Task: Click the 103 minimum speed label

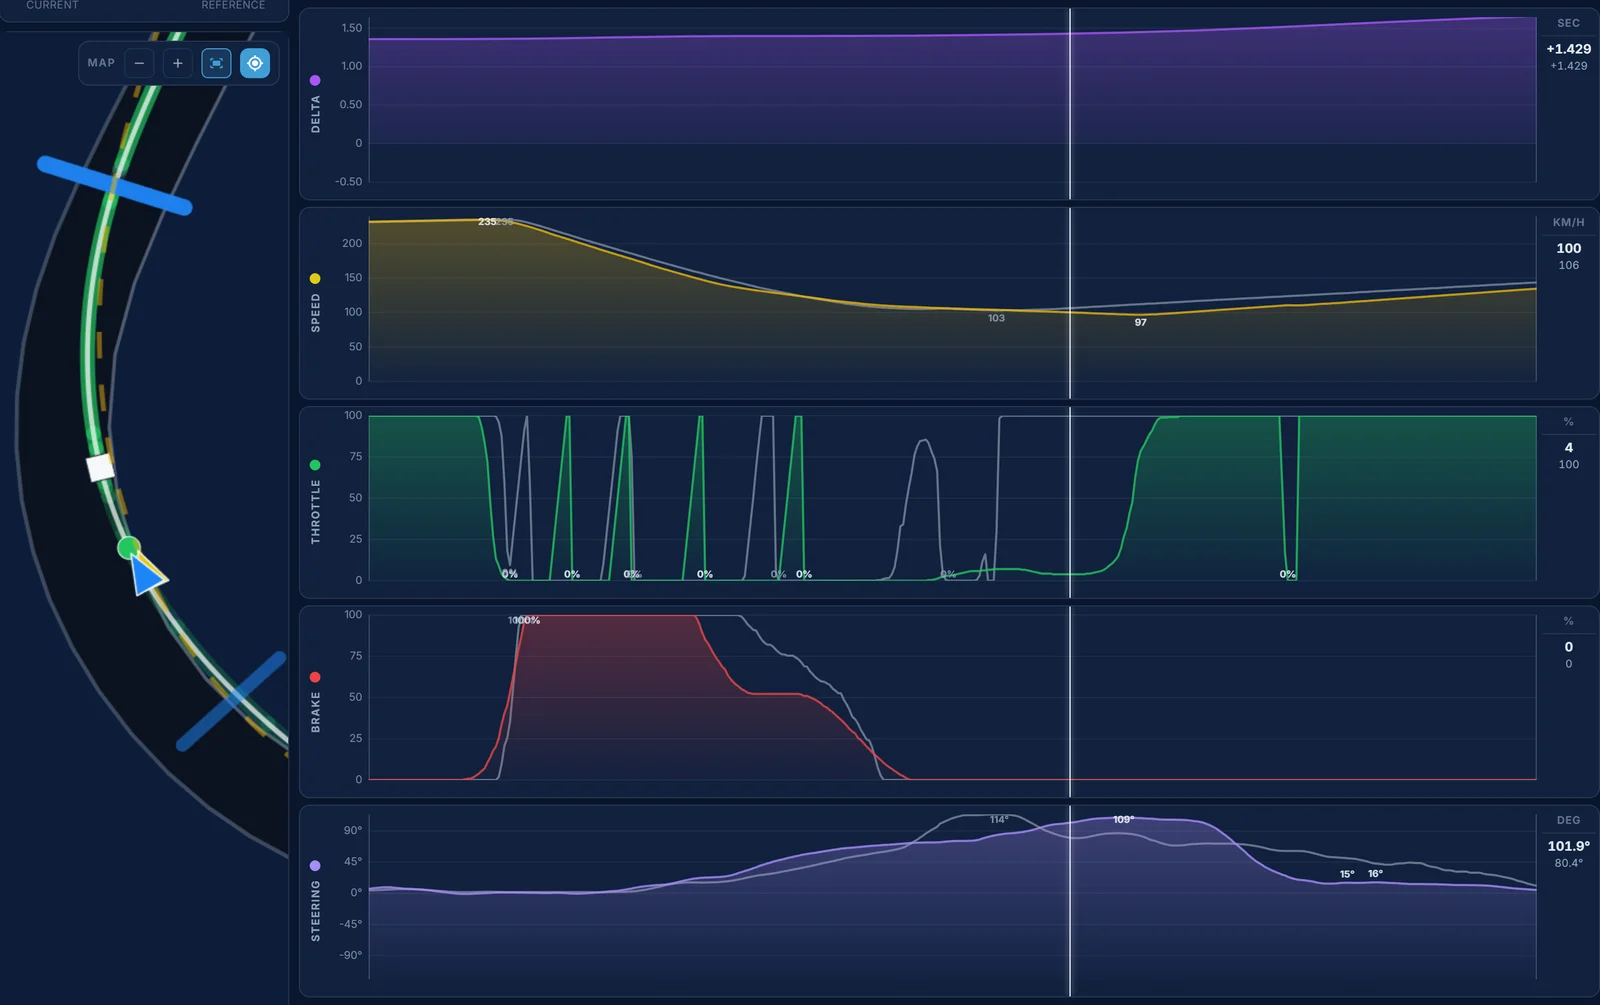Action: click(x=996, y=318)
